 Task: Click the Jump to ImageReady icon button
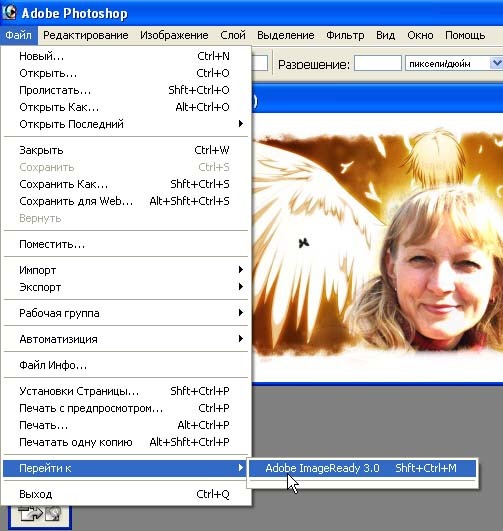40,516
